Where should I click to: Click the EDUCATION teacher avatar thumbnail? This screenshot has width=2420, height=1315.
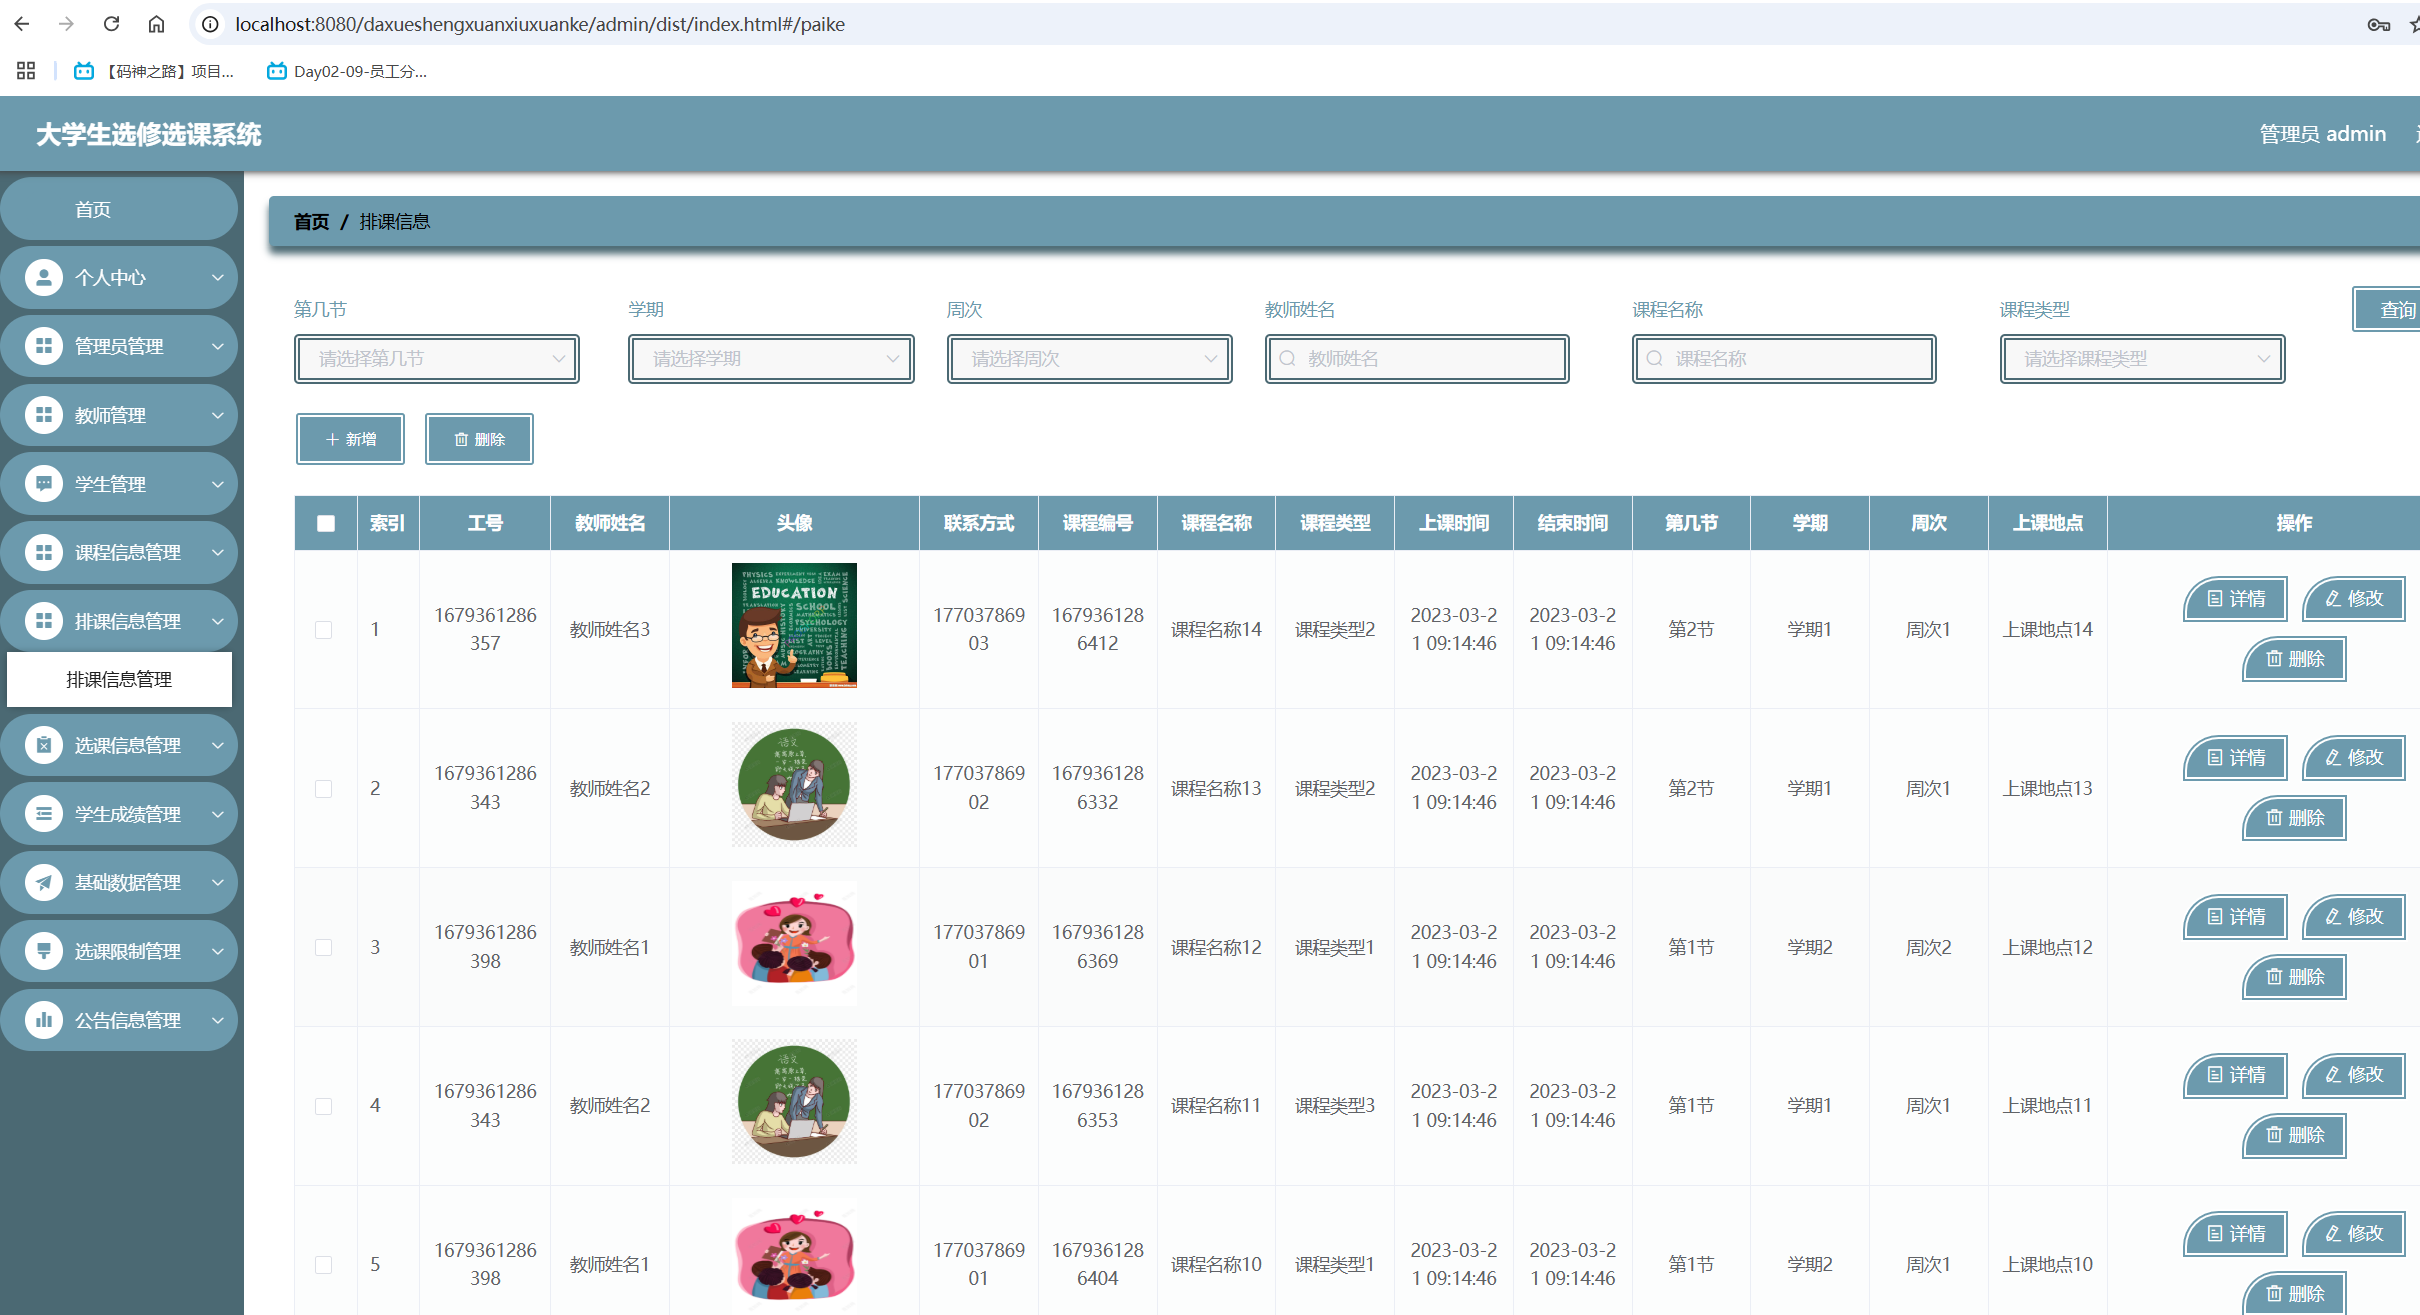click(x=794, y=626)
